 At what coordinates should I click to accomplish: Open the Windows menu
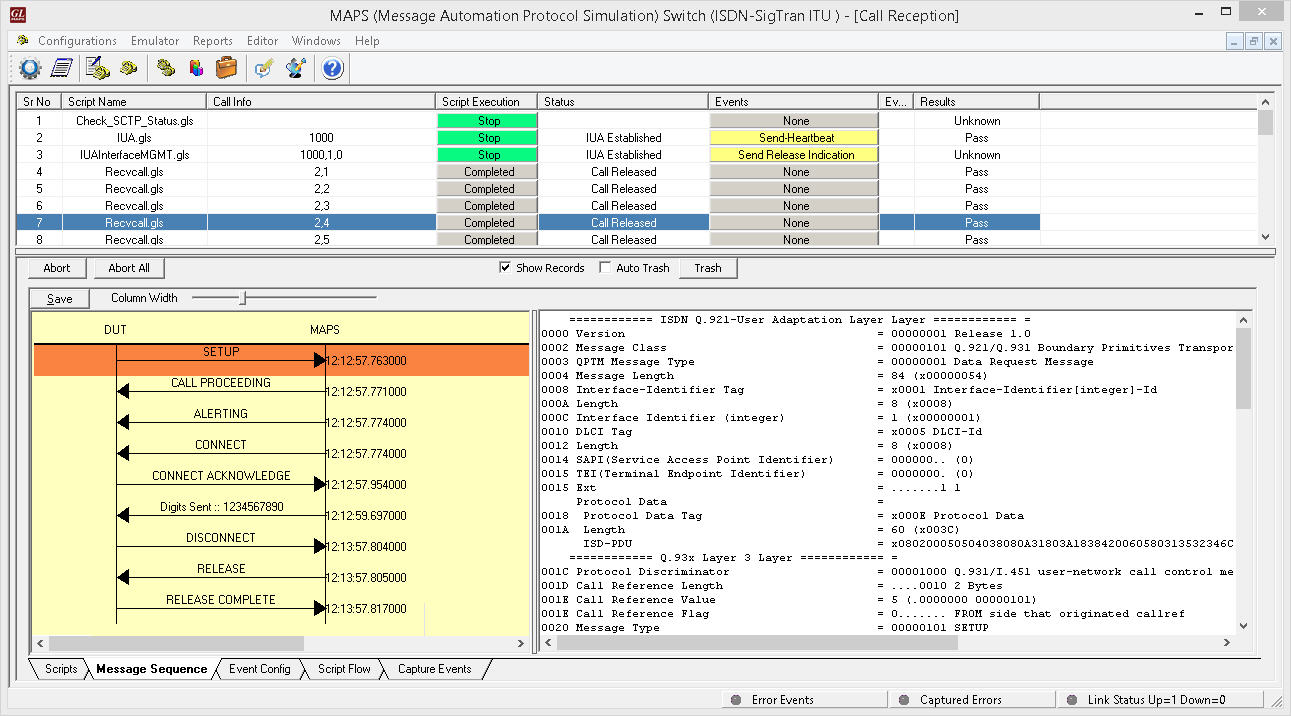(316, 41)
